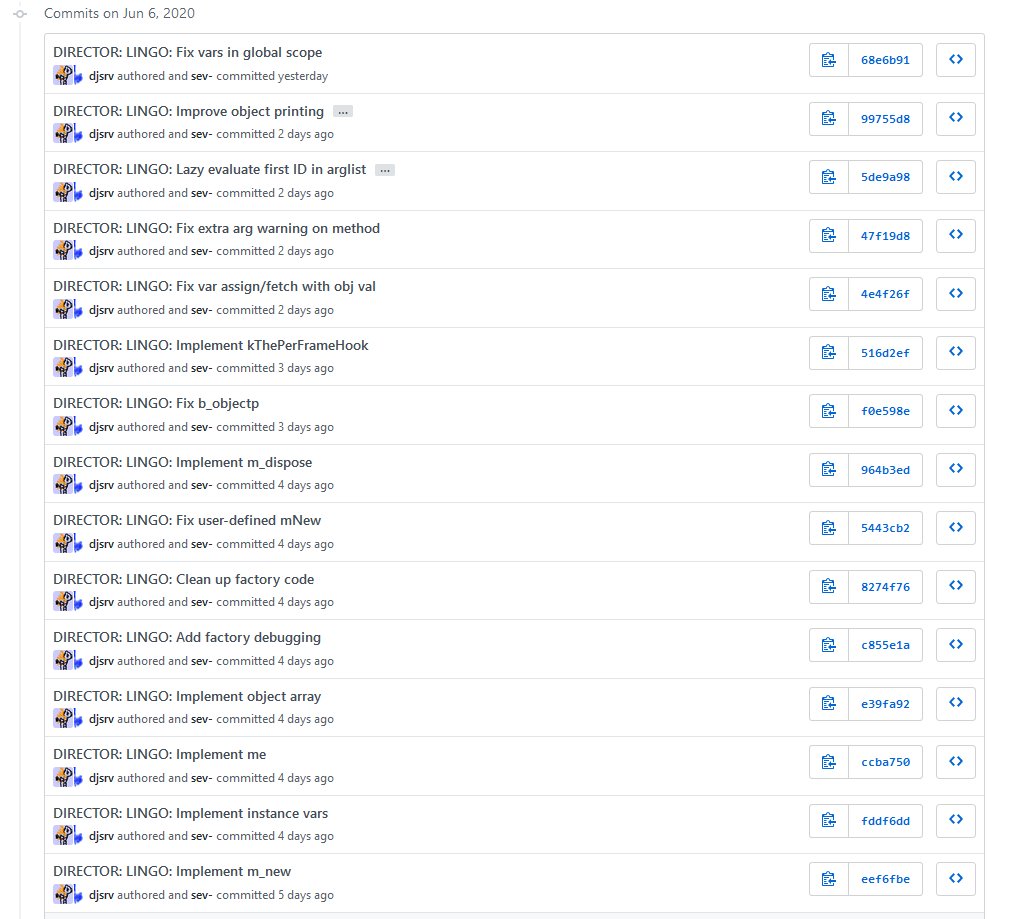This screenshot has height=919, width=1020.
Task: Open commit hash link c855e1a
Action: tap(885, 645)
